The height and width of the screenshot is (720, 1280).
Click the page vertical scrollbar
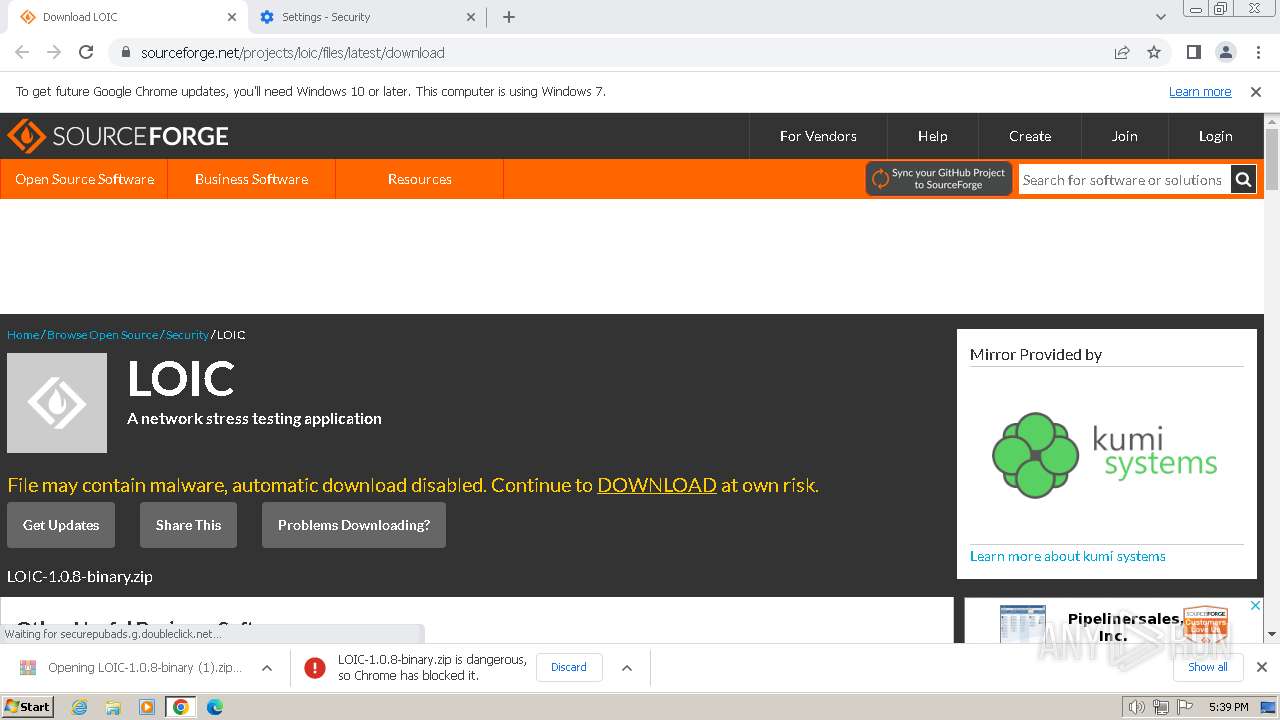click(1272, 160)
